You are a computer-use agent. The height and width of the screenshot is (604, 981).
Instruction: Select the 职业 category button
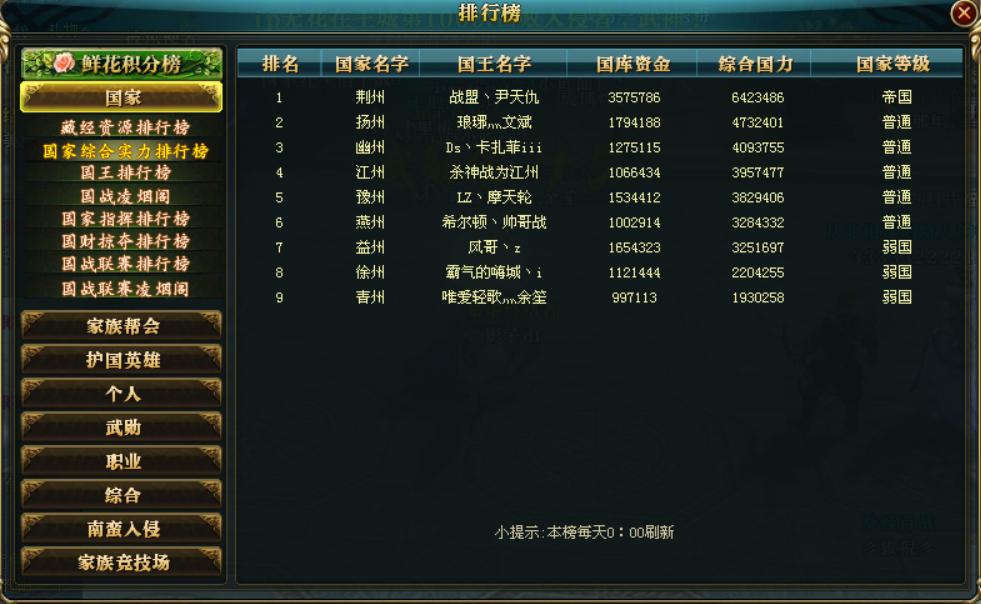click(122, 461)
